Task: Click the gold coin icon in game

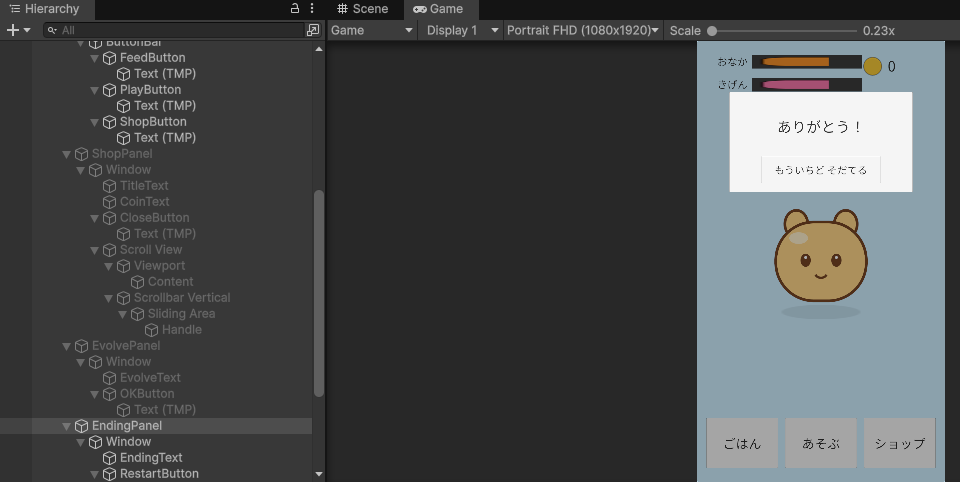Action: point(872,66)
